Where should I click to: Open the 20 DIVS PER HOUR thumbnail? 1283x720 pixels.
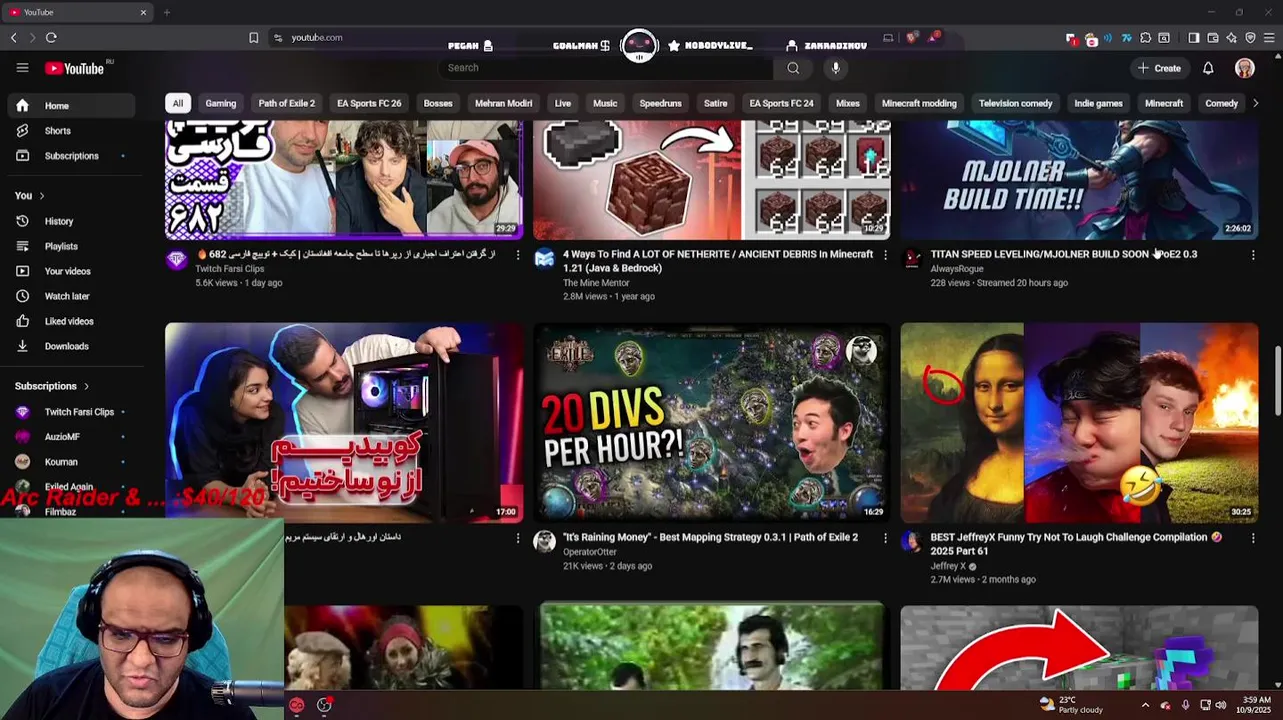[x=711, y=422]
